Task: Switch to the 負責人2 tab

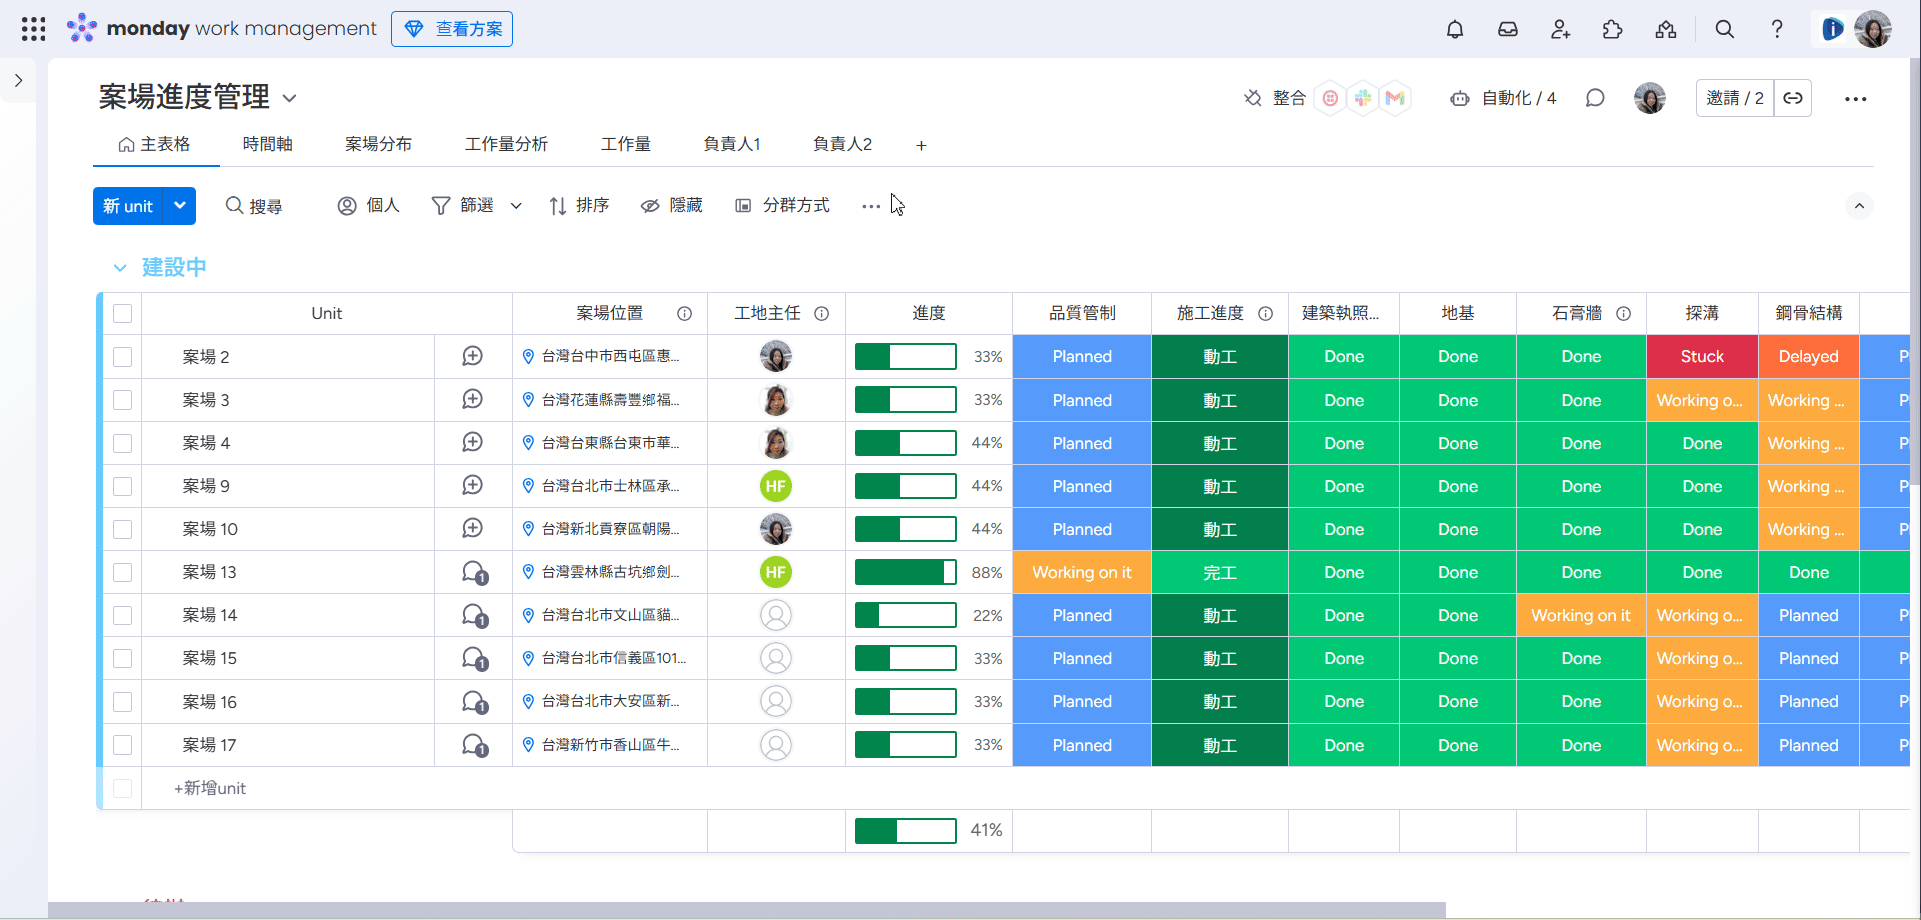Action: 843,145
